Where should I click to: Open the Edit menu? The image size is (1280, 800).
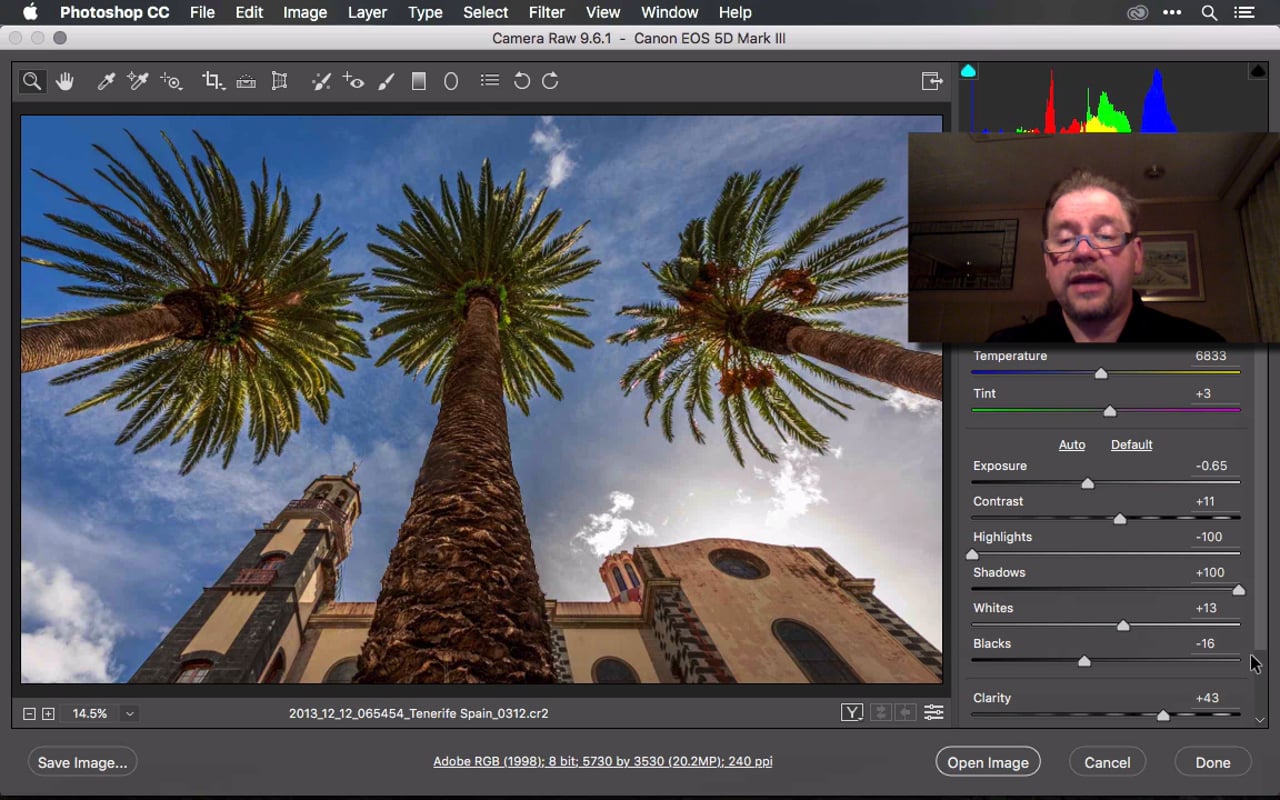coord(249,12)
